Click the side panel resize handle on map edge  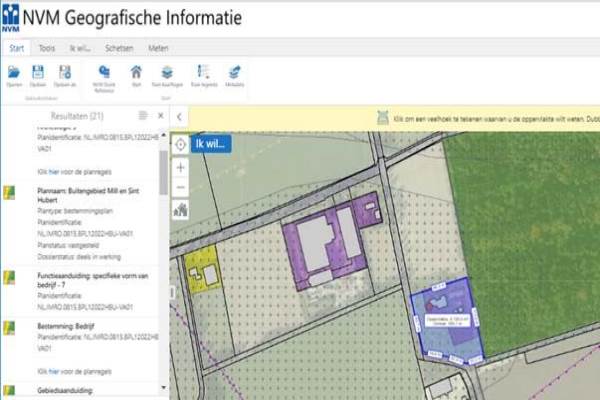172,293
